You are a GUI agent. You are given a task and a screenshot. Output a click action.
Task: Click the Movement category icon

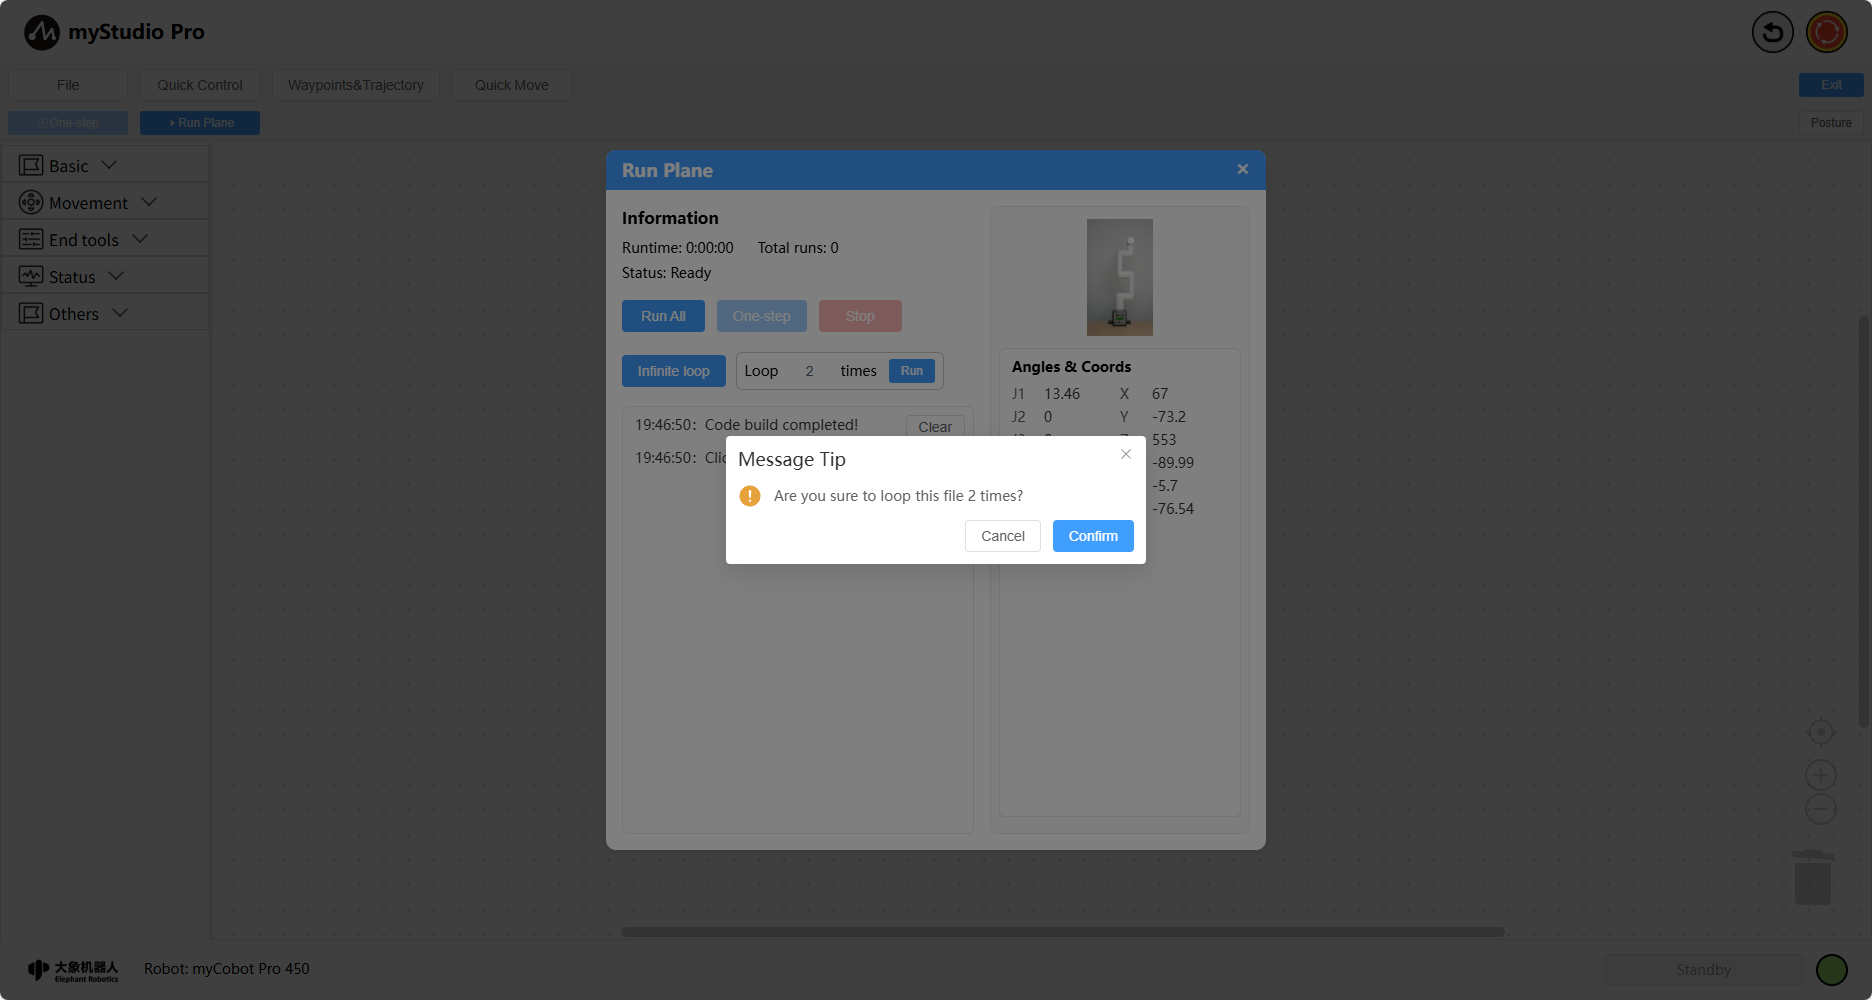click(x=31, y=203)
